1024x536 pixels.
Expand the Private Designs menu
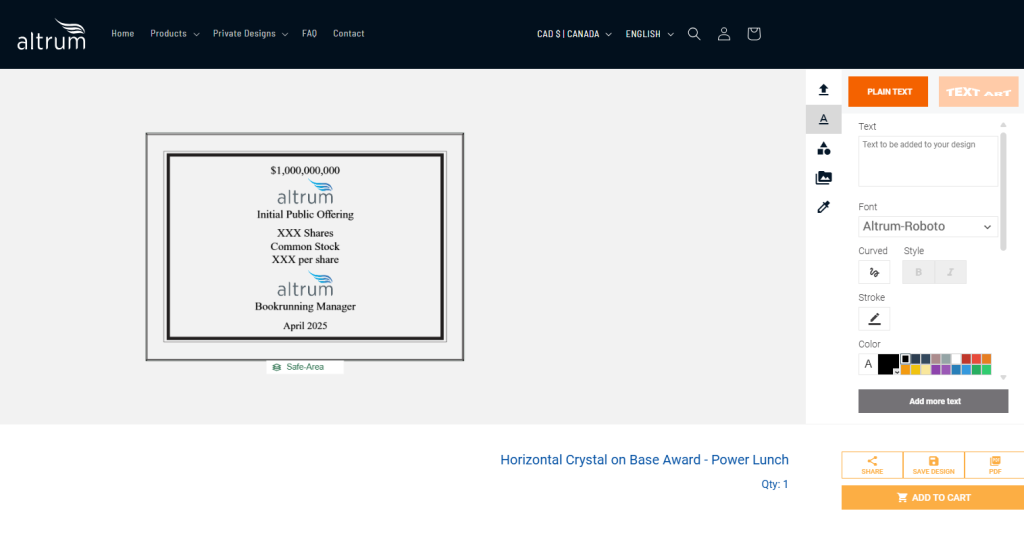click(250, 33)
